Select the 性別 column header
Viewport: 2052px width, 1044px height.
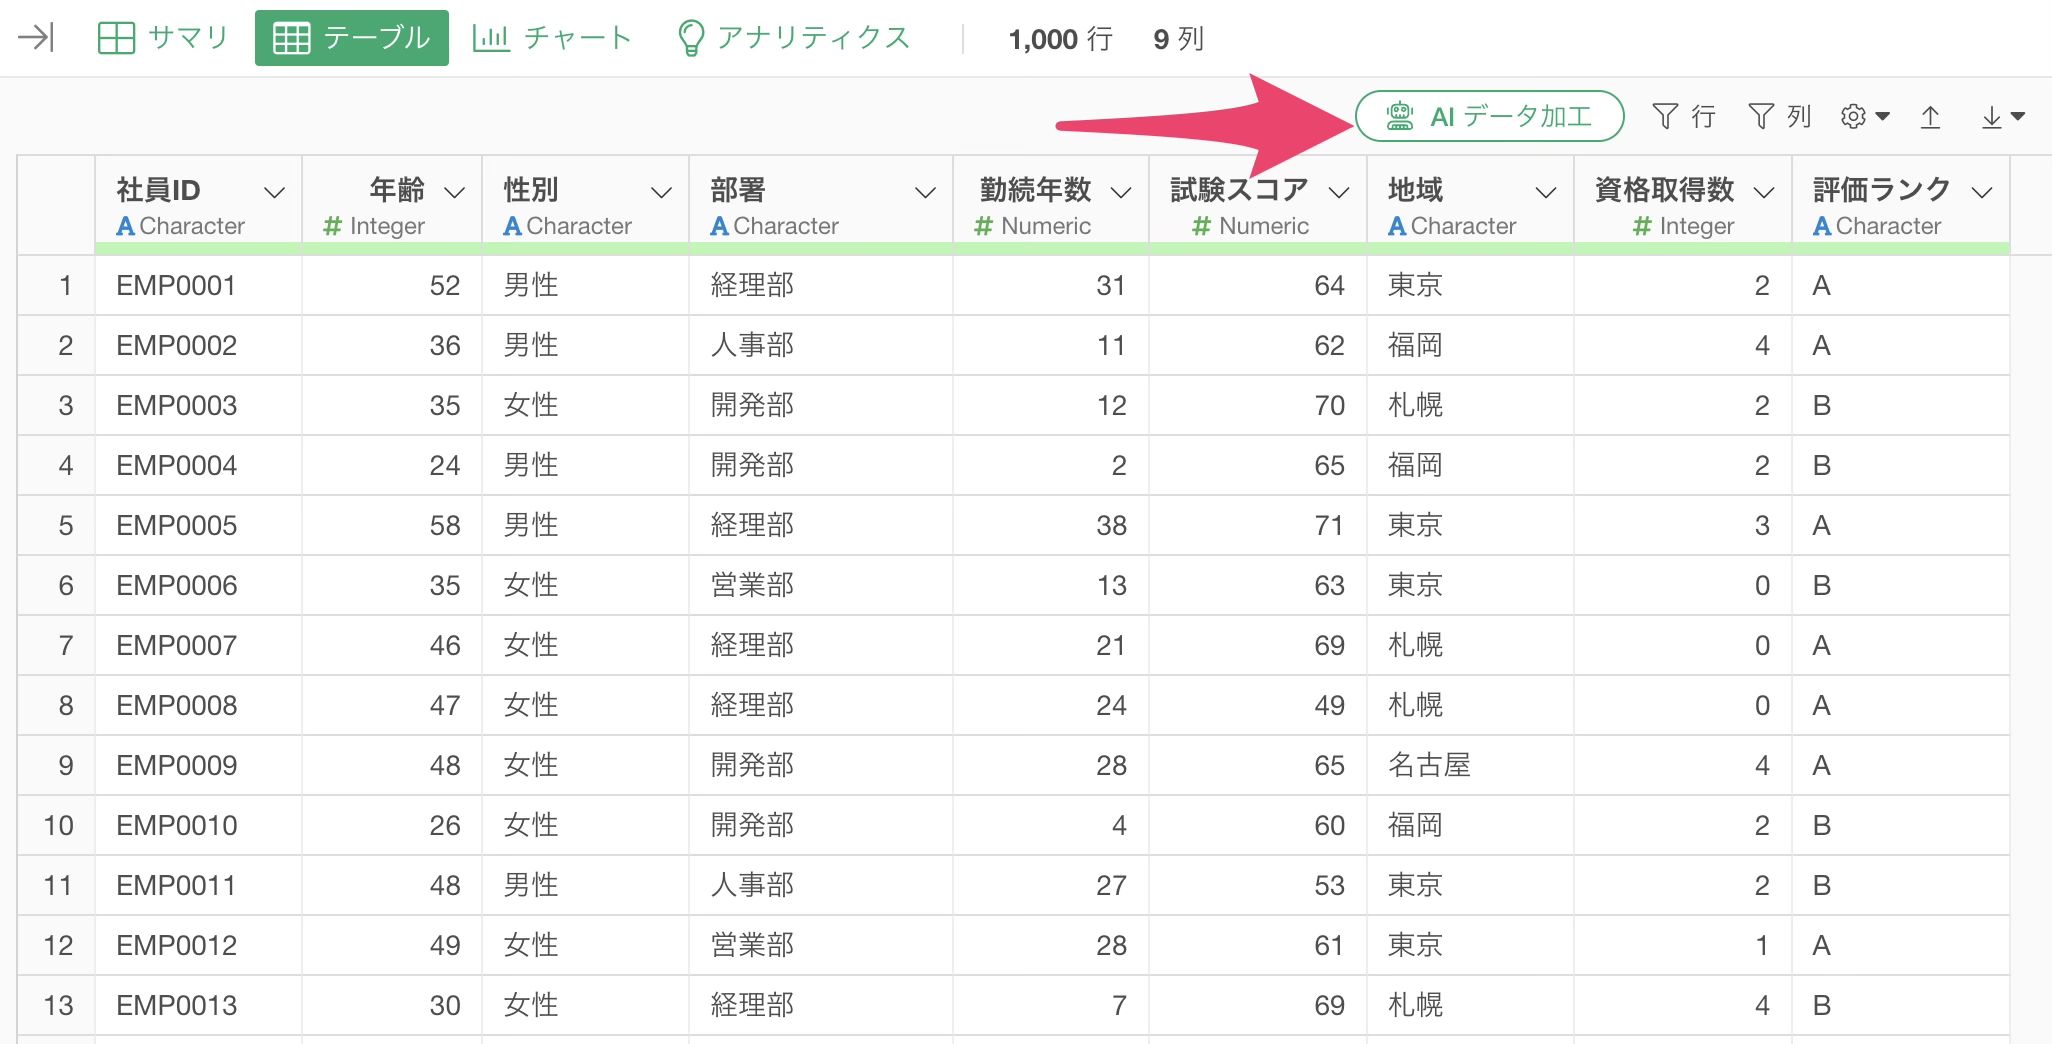[x=531, y=190]
